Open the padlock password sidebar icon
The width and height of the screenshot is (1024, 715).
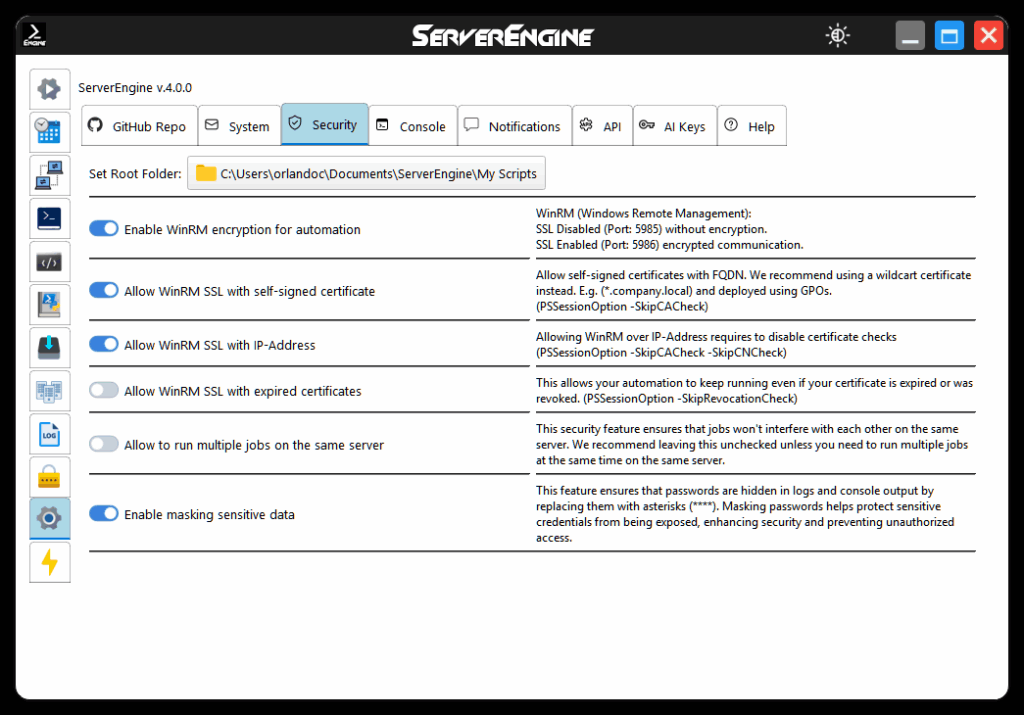[x=49, y=477]
